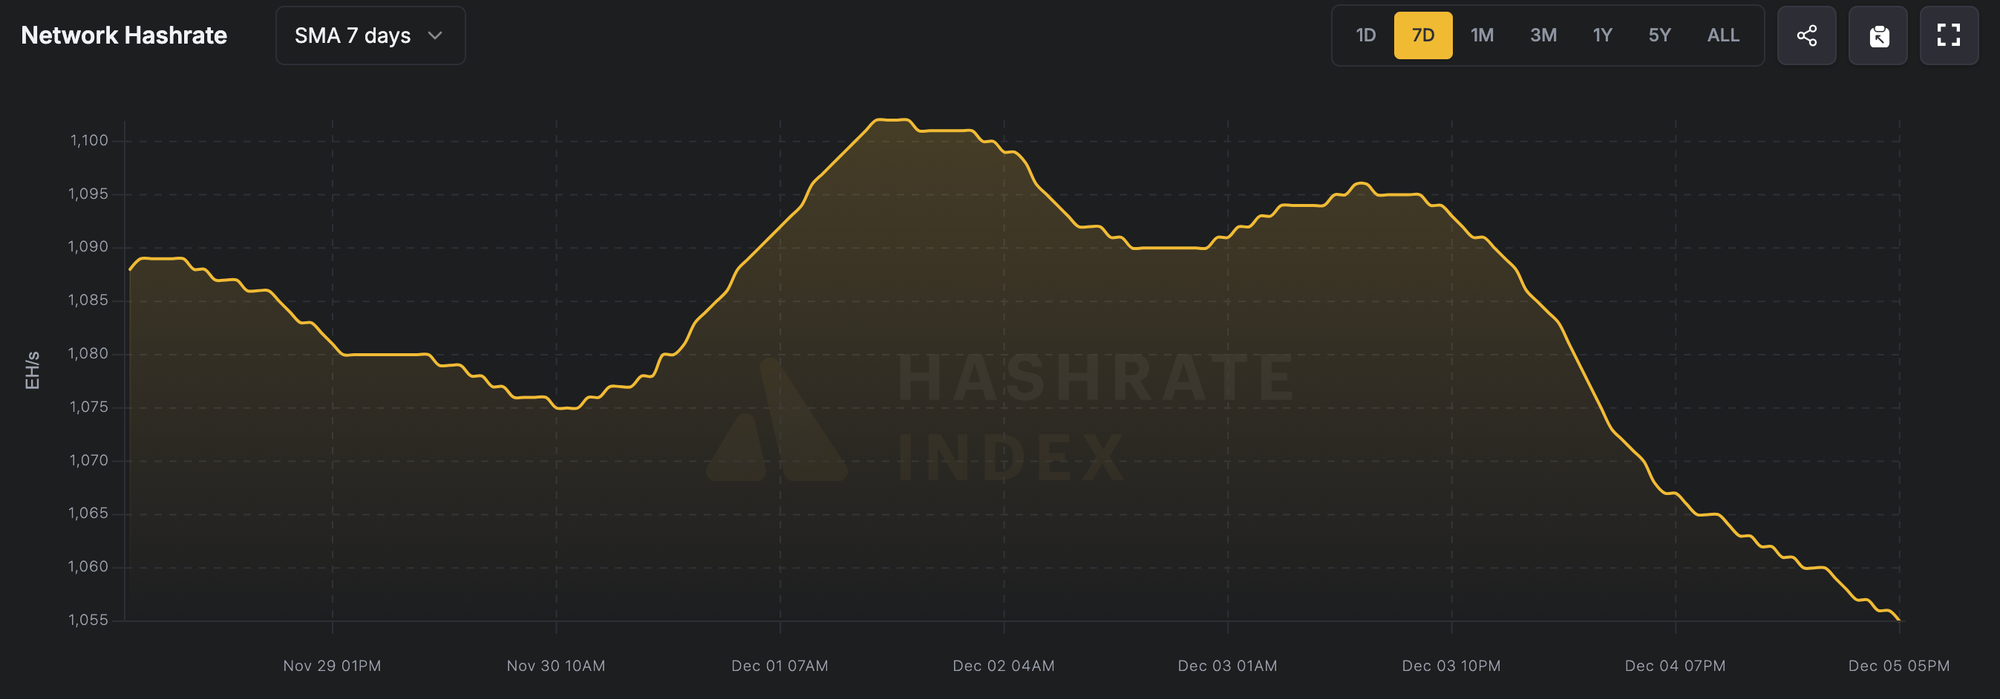Click the Dec 01 07AM date label
The height and width of the screenshot is (699, 2000).
pyautogui.click(x=780, y=666)
